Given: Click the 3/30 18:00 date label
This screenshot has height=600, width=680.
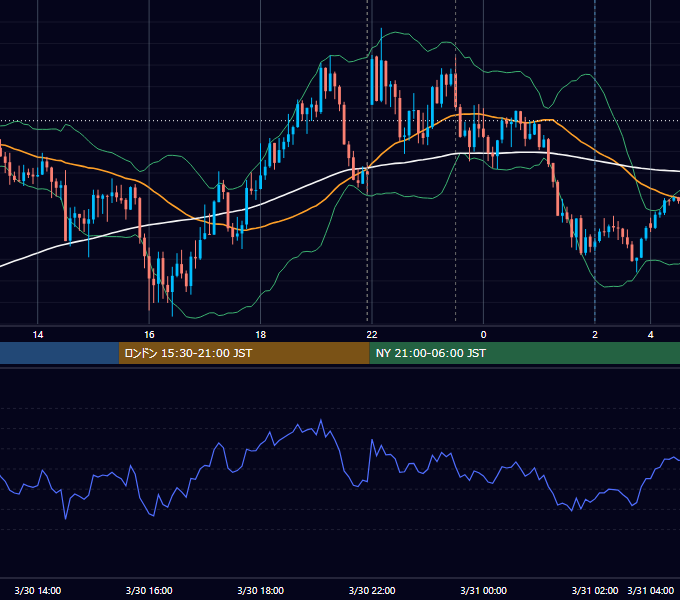Looking at the screenshot, I should [261, 590].
